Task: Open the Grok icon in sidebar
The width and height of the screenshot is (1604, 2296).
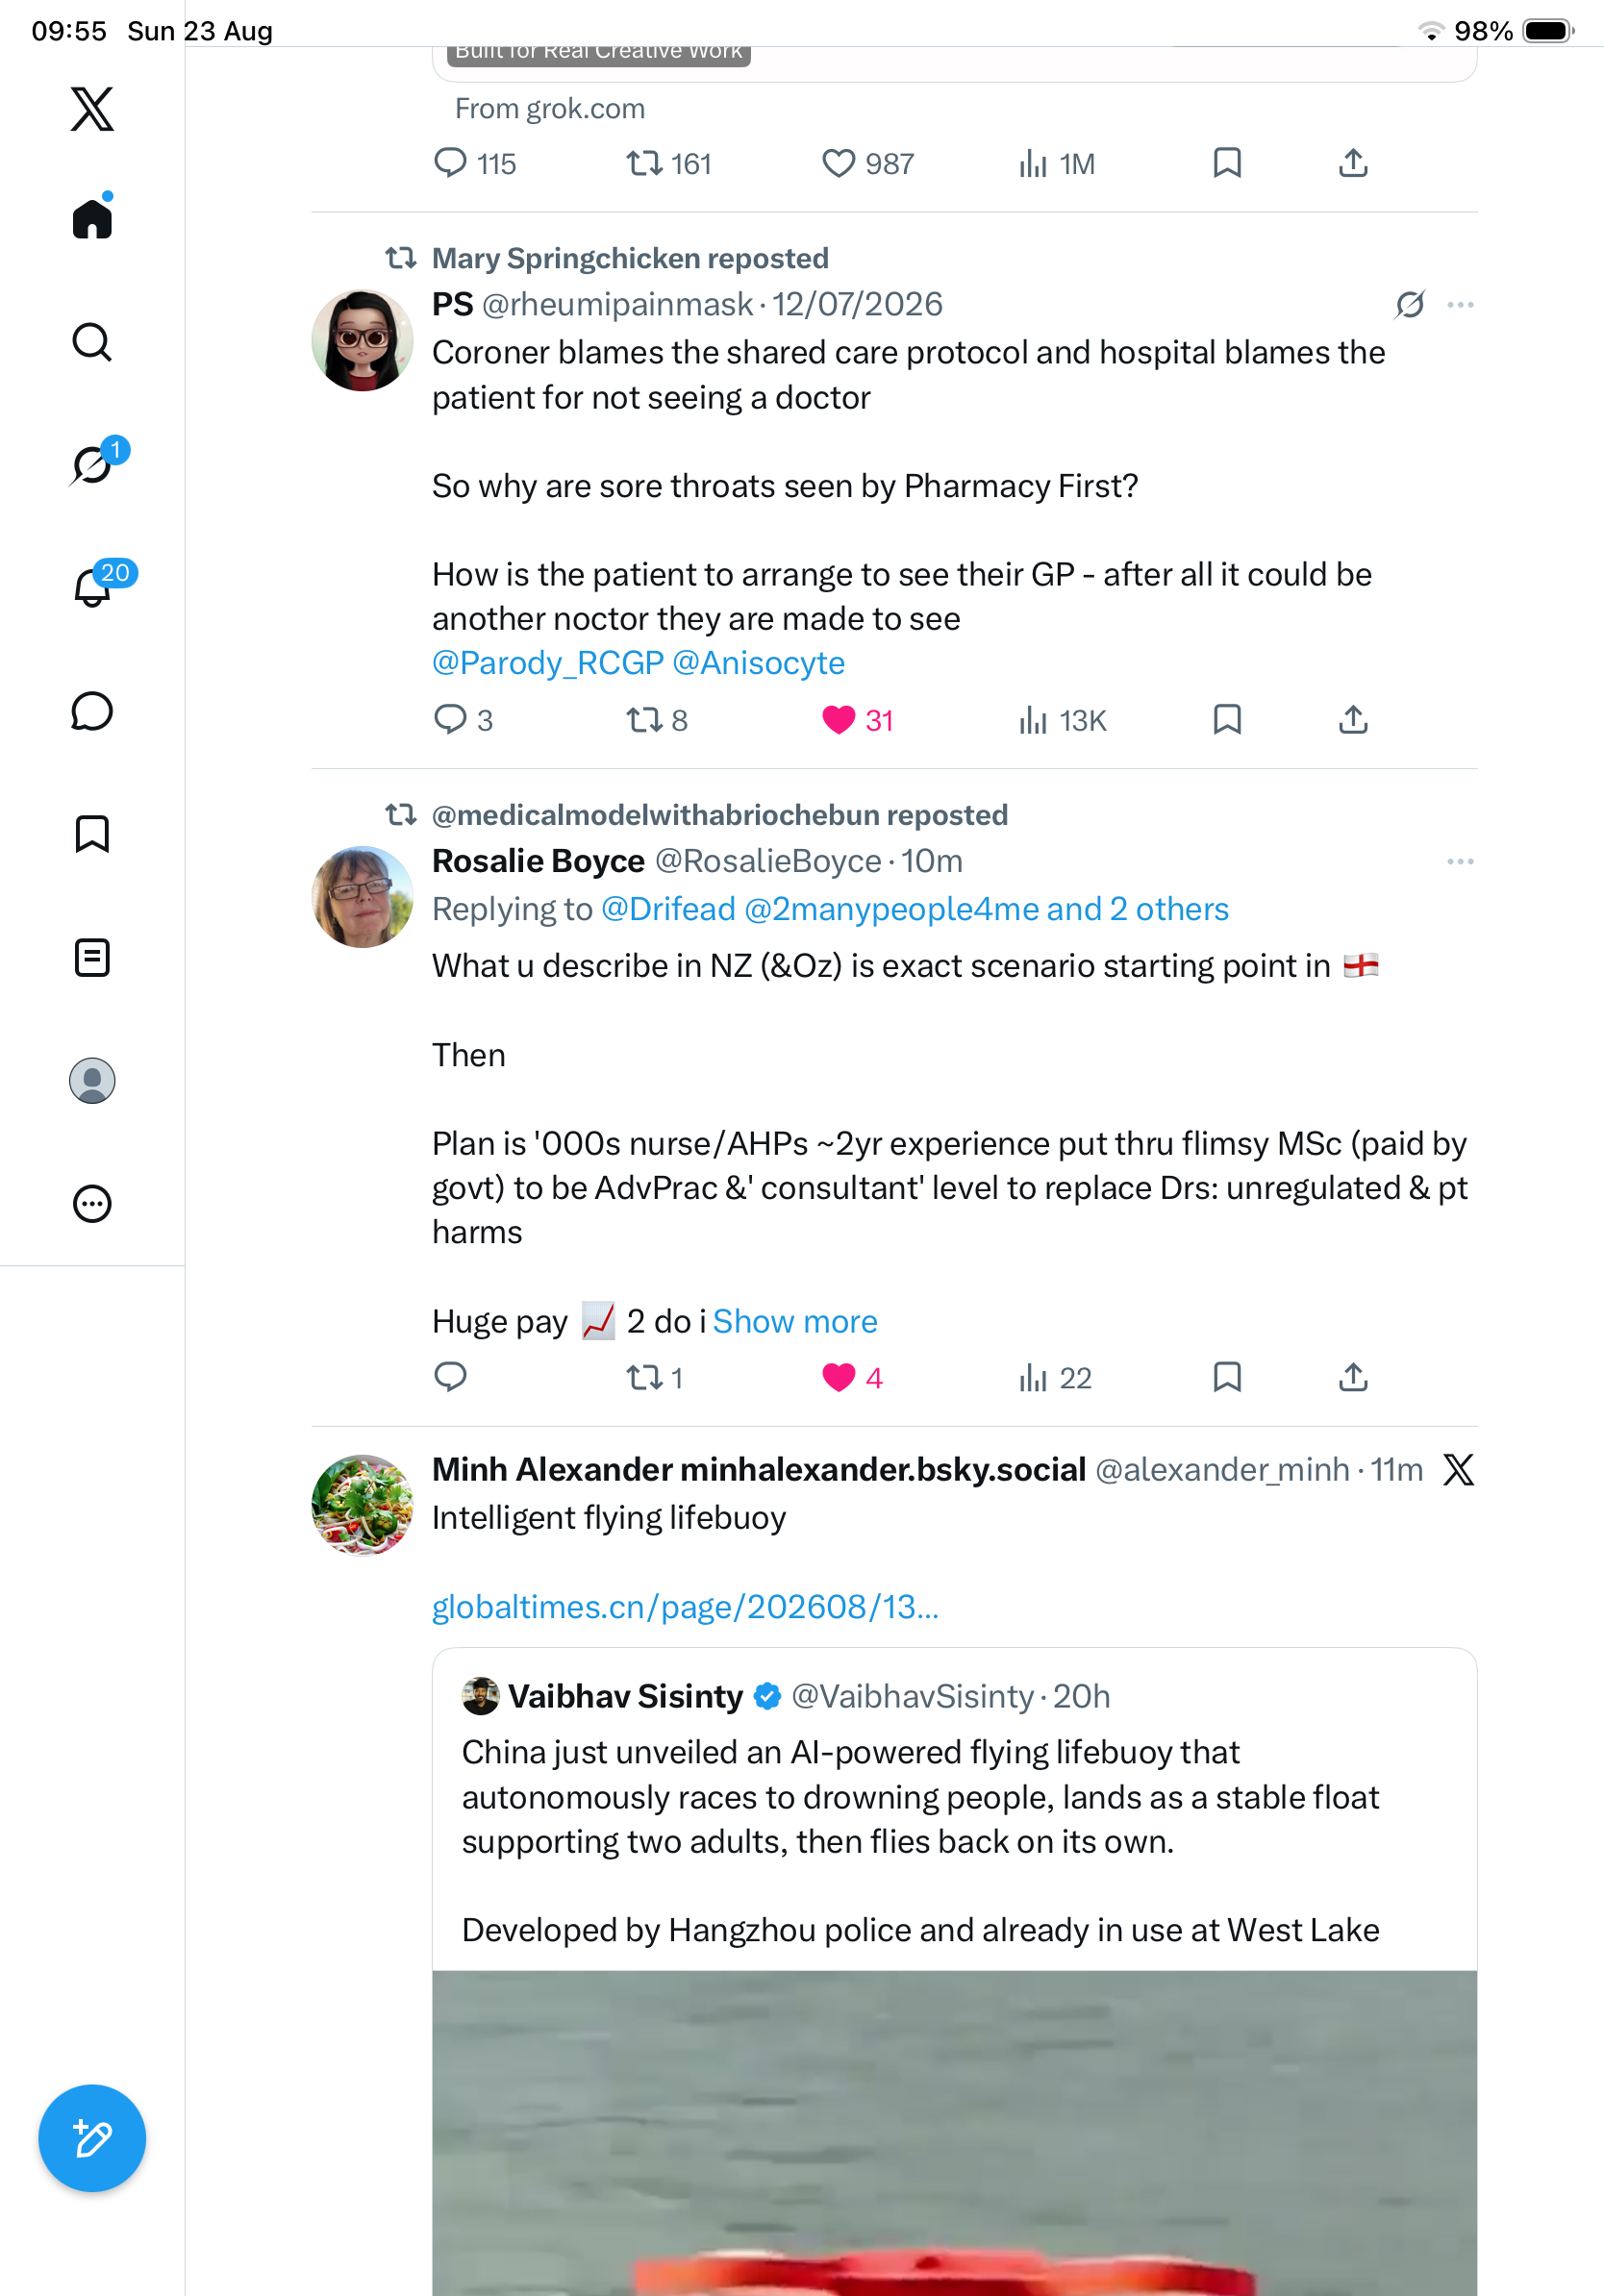Action: click(92, 464)
